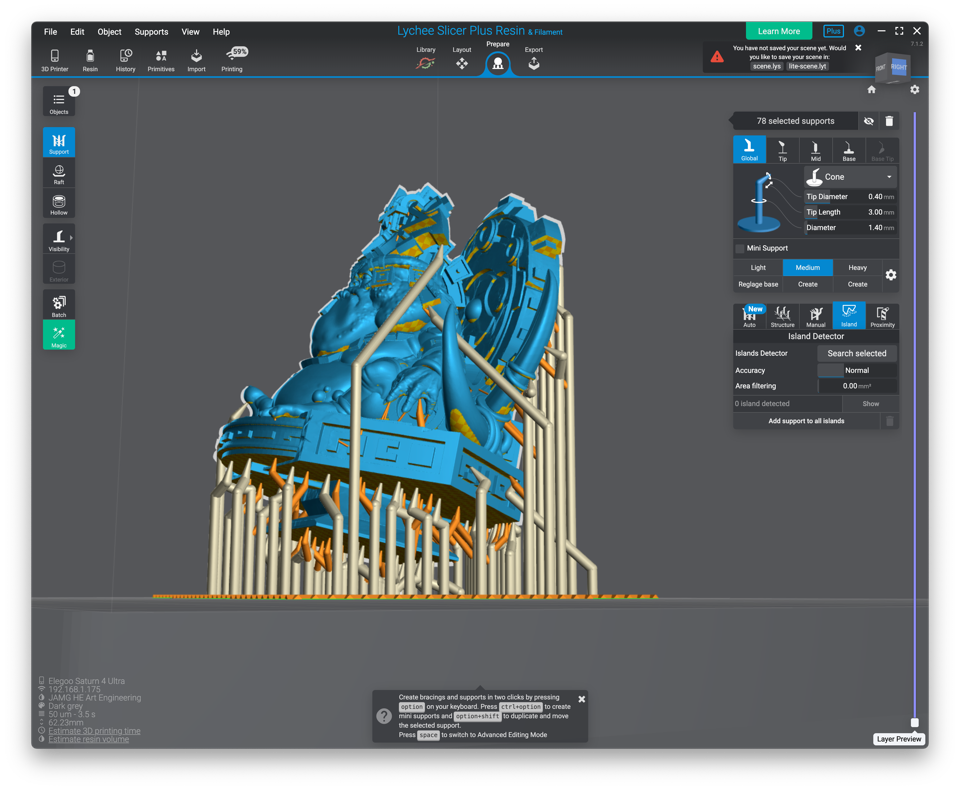Click the Magic tool icon
Screen dimensions: 960x790
click(59, 336)
